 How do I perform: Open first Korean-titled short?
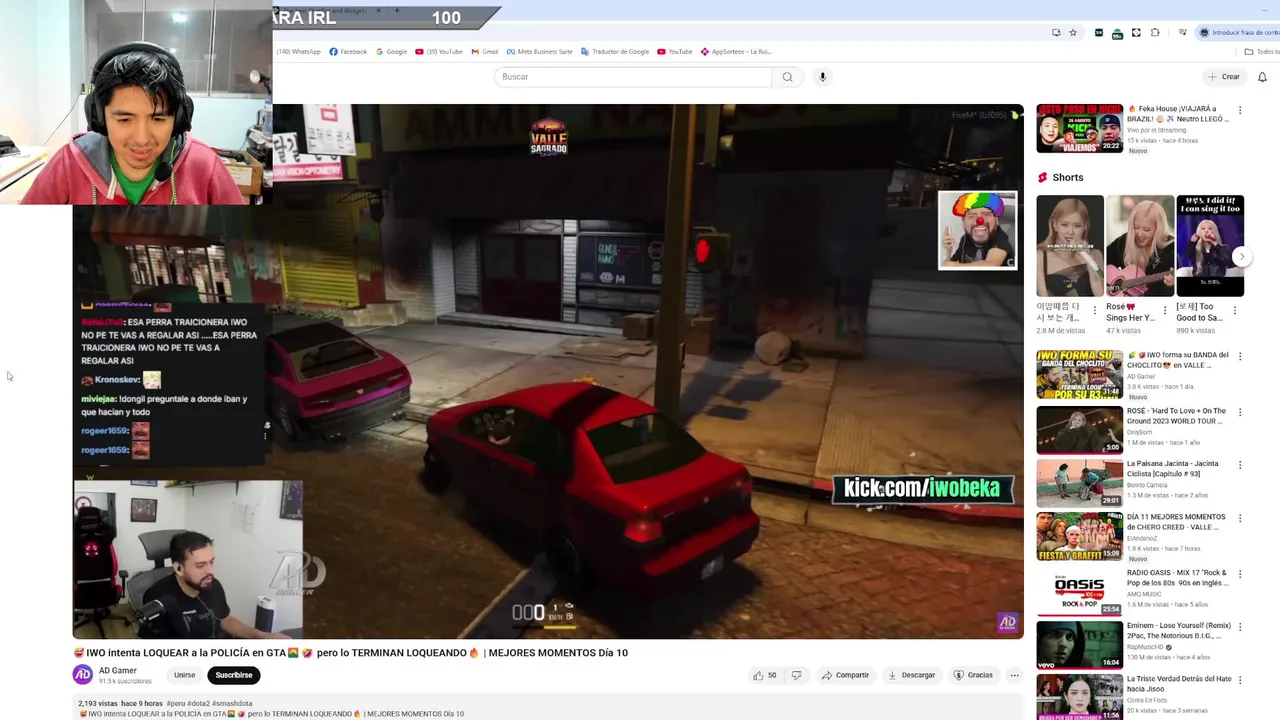click(x=1070, y=246)
